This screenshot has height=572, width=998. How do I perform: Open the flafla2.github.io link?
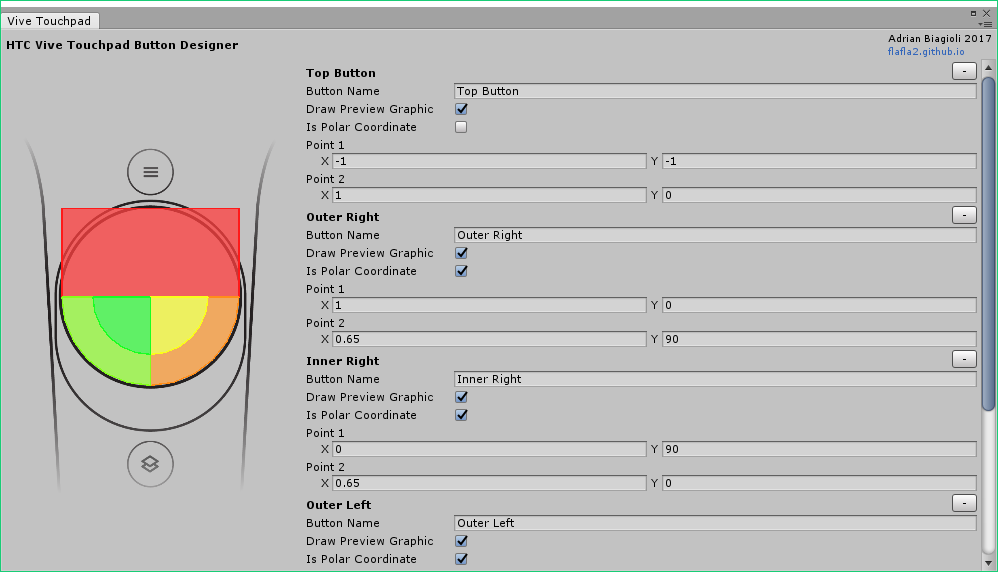(926, 52)
